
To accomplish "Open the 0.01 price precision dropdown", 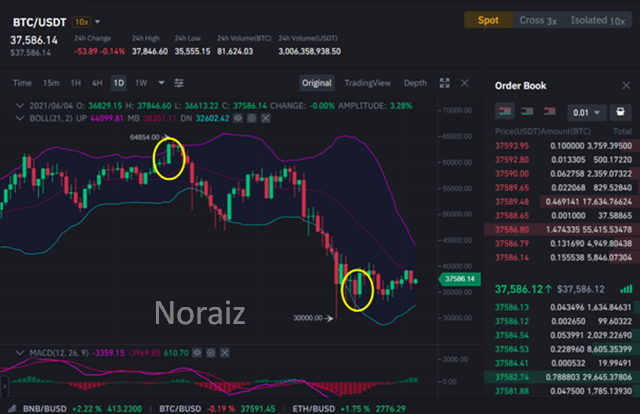I will click(x=586, y=112).
